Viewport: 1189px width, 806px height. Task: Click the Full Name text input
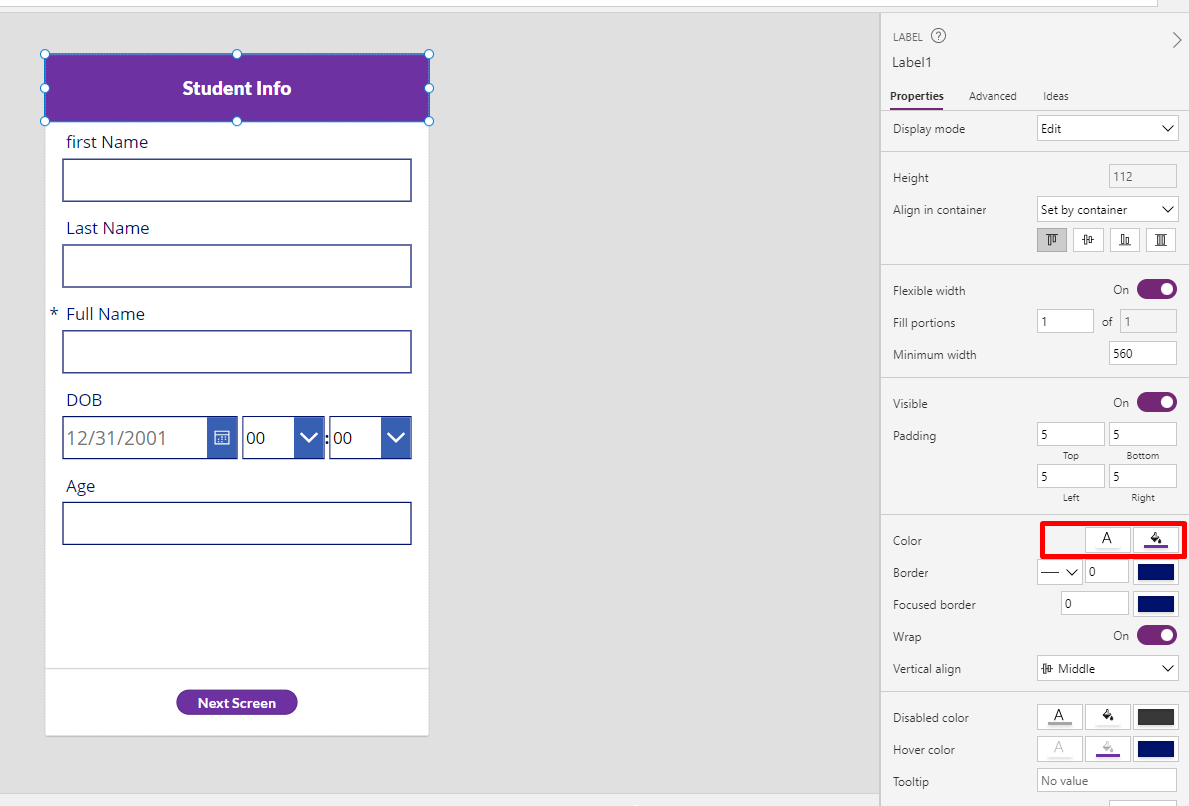237,352
